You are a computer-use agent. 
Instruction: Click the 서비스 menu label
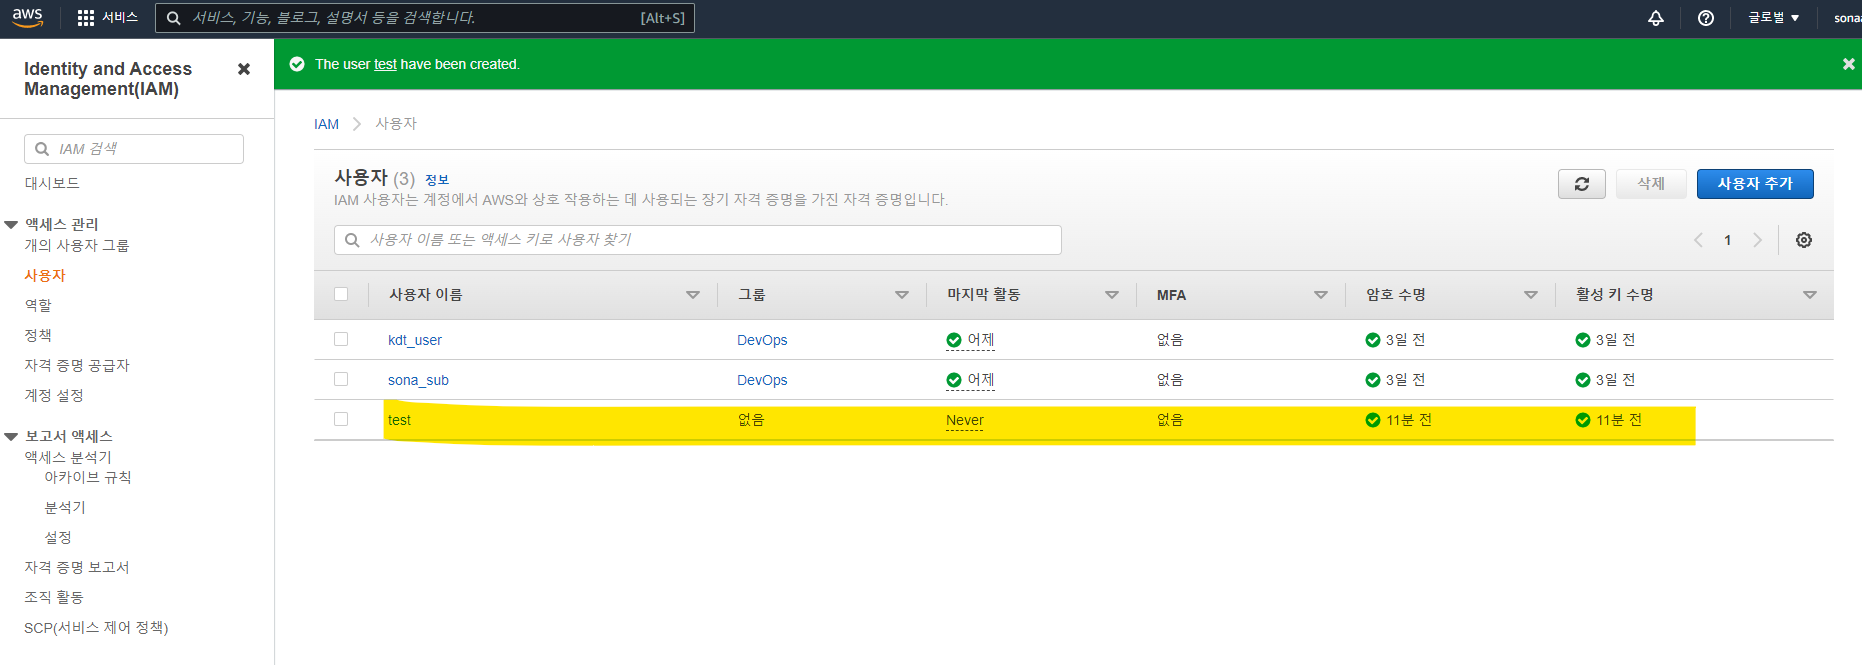click(120, 18)
